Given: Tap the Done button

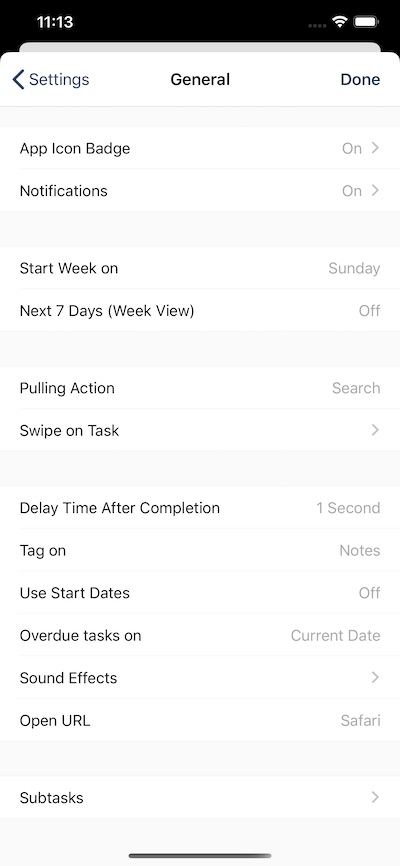Looking at the screenshot, I should [x=360, y=80].
